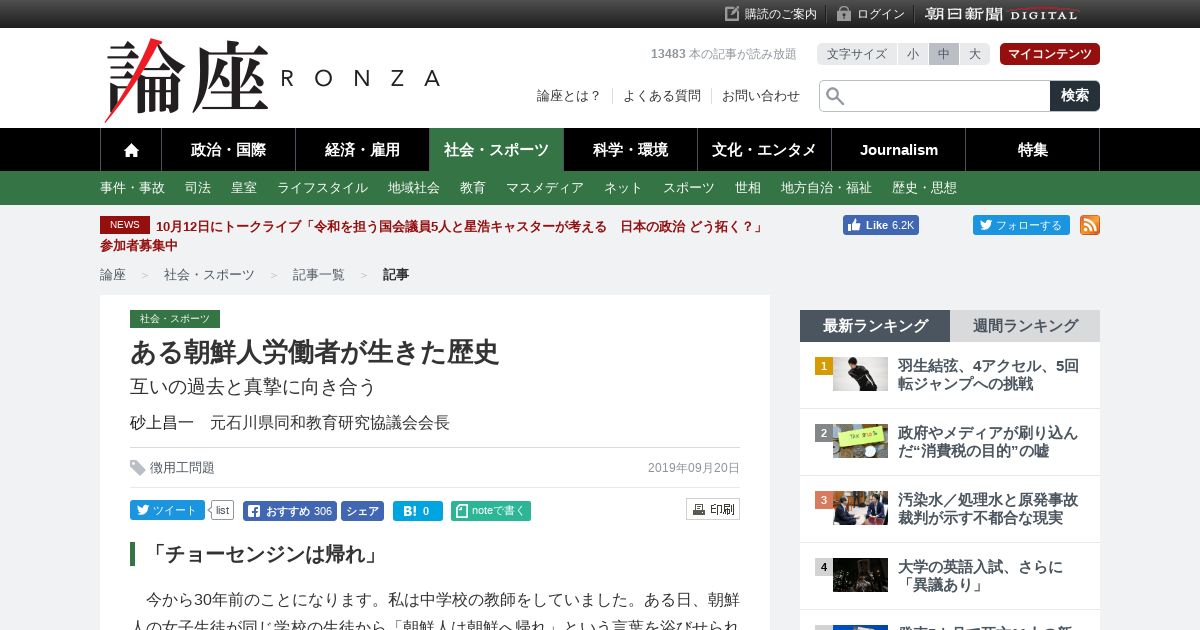The height and width of the screenshot is (630, 1200).
Task: Select 事件・事故 subcategory
Action: (x=132, y=188)
